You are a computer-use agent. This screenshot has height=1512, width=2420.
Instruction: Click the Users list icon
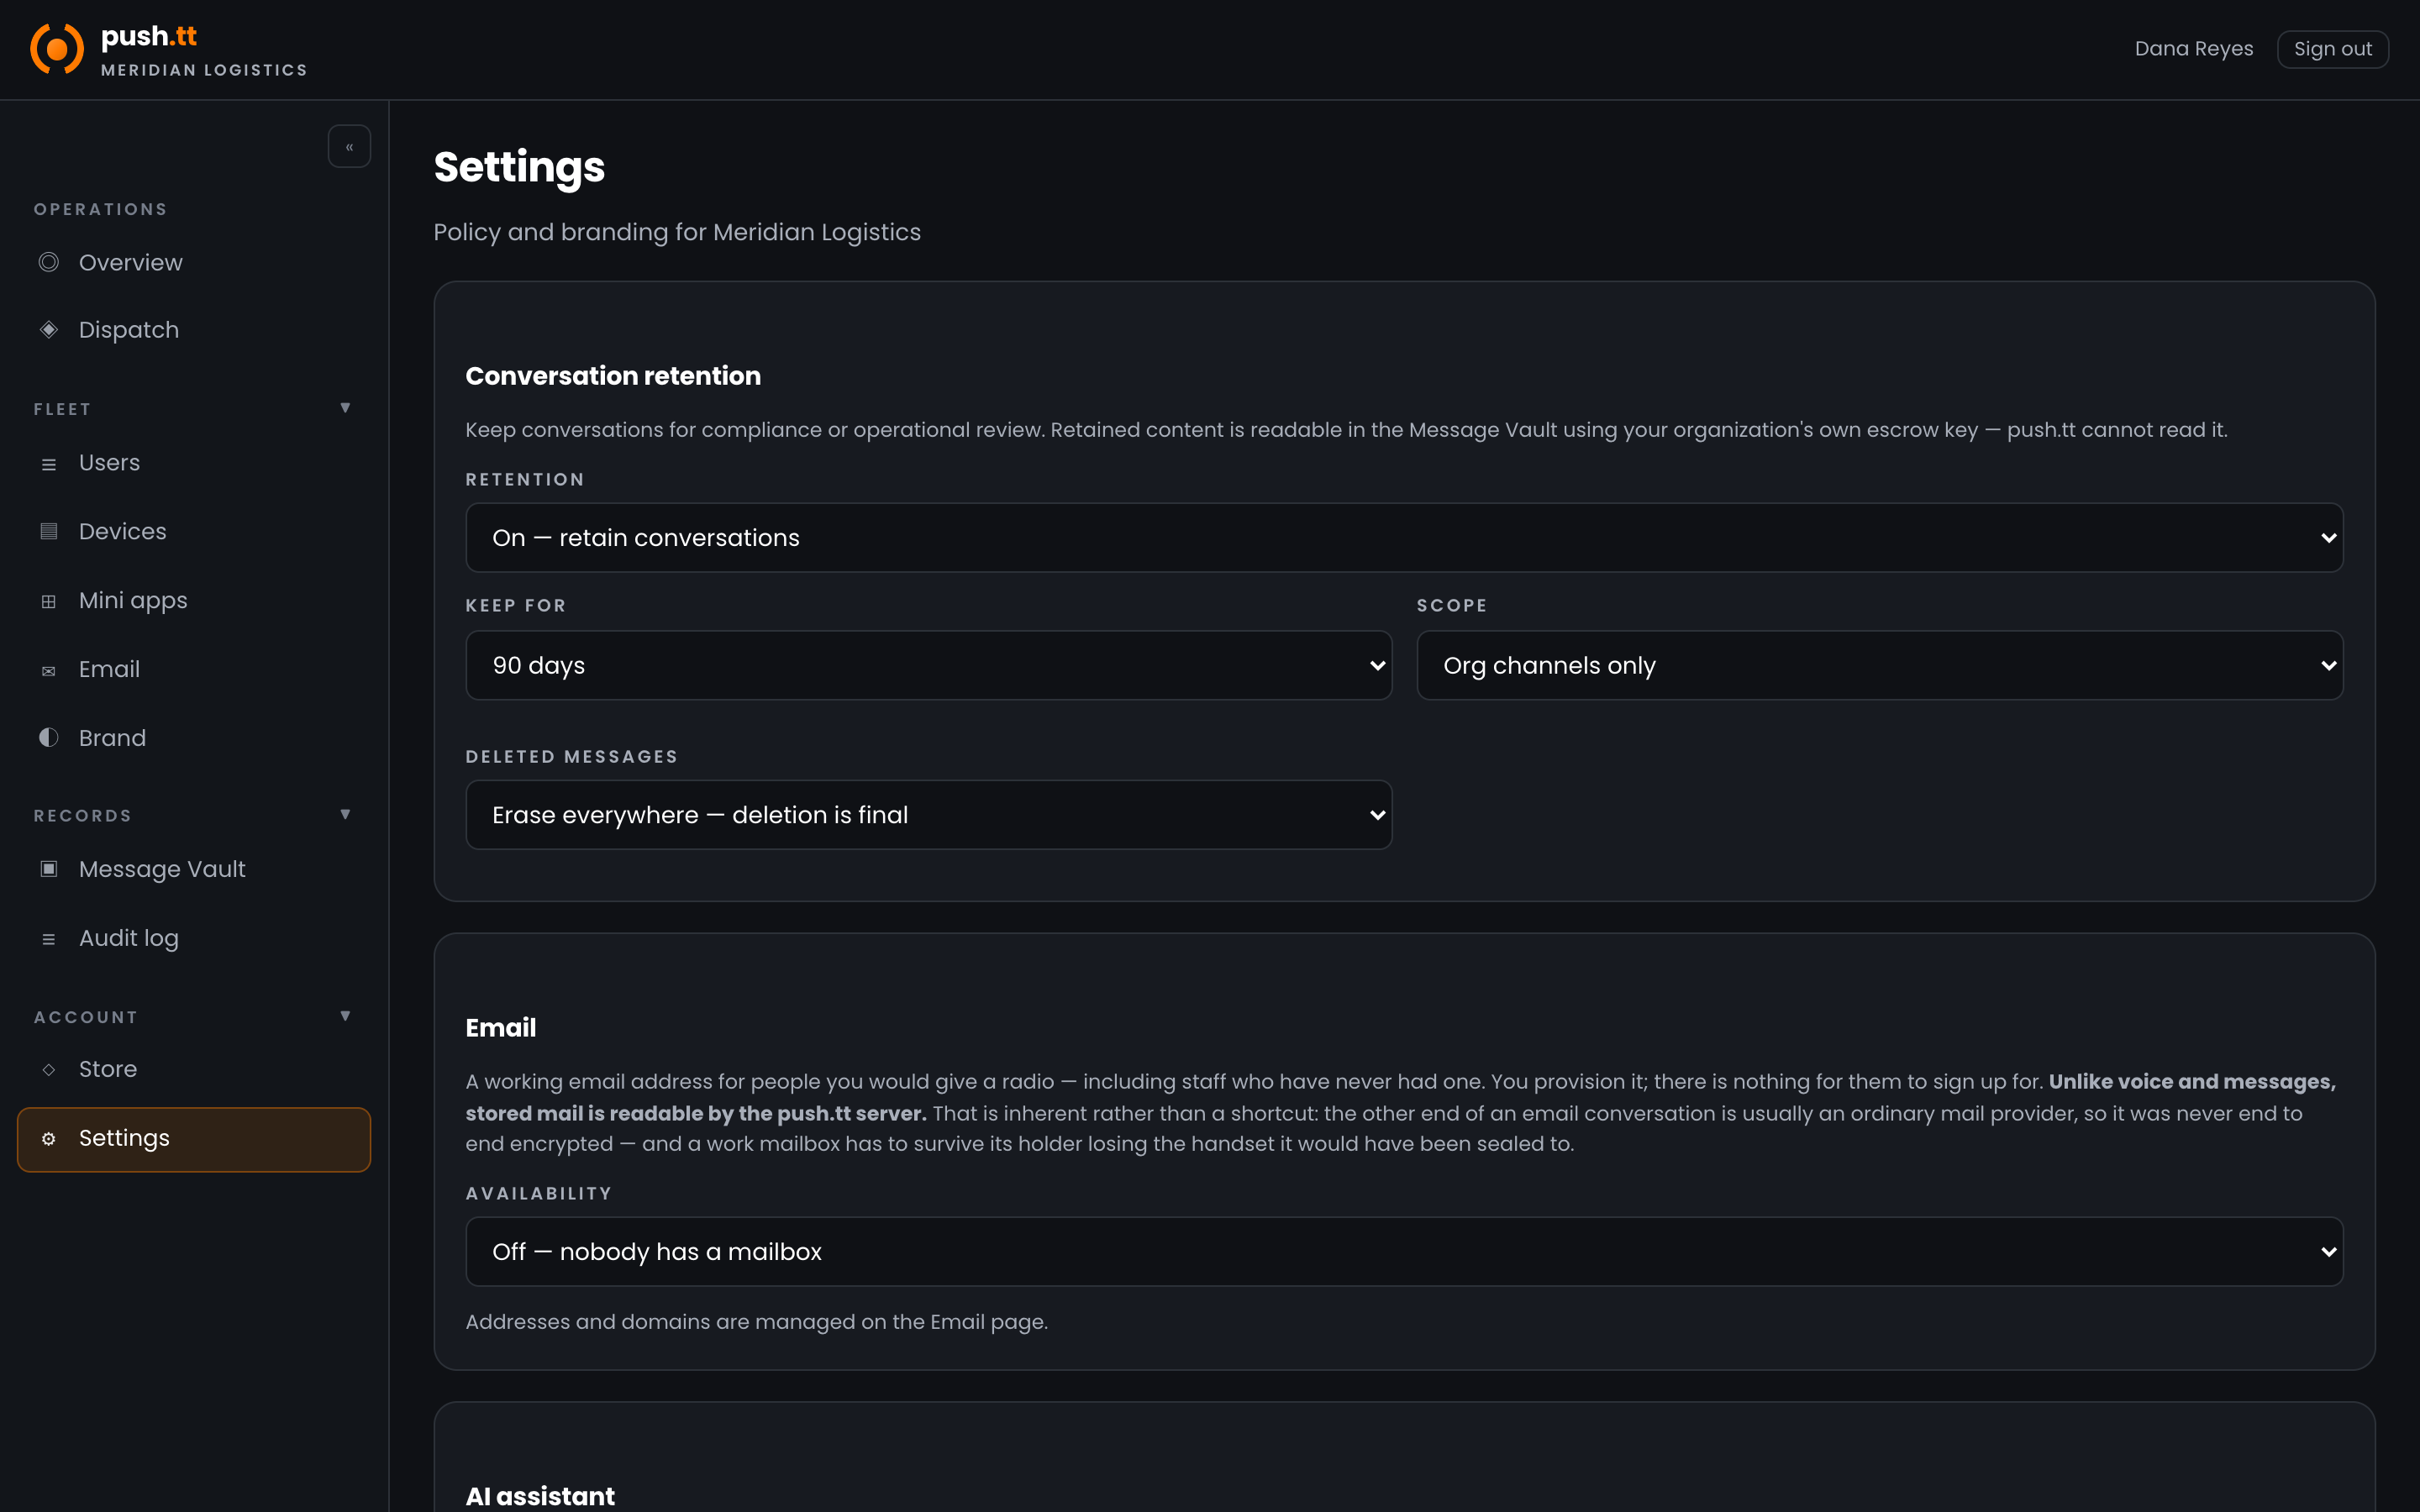pos(48,464)
